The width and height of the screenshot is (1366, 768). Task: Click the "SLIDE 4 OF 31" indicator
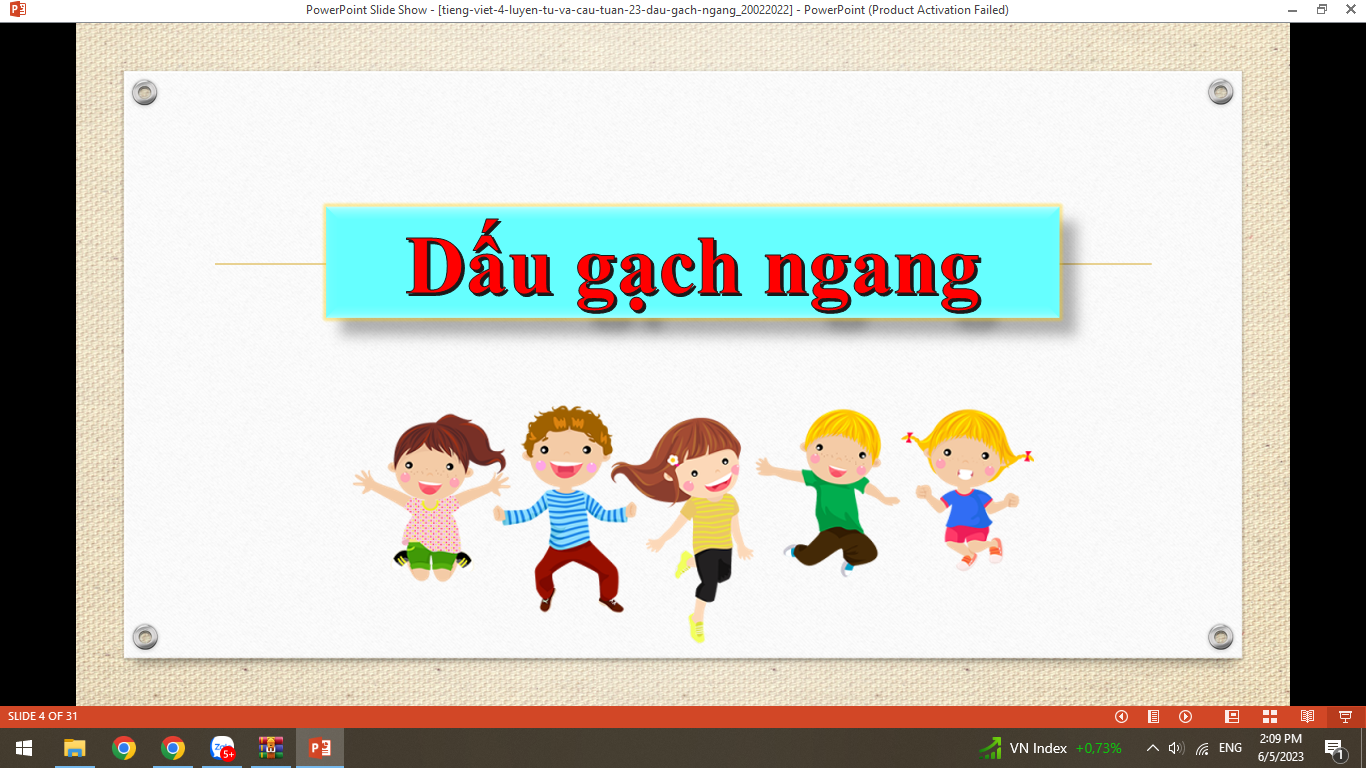(x=43, y=716)
